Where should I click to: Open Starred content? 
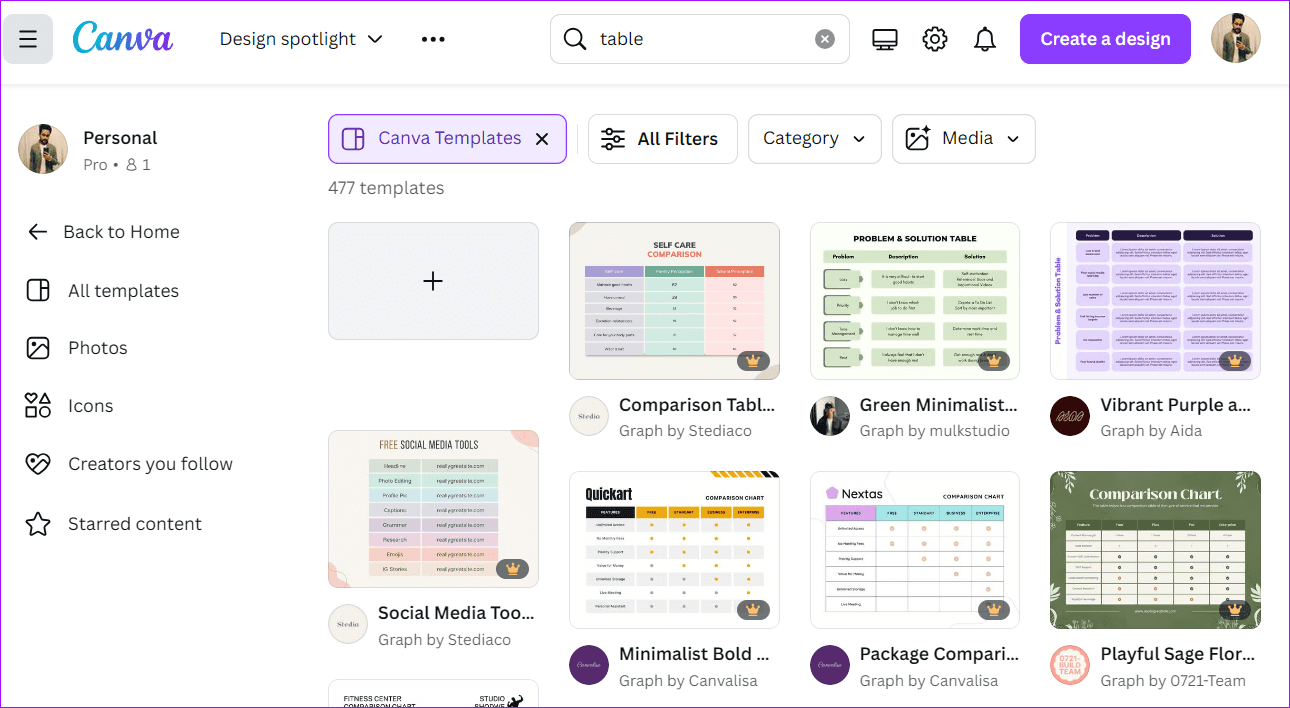(134, 523)
